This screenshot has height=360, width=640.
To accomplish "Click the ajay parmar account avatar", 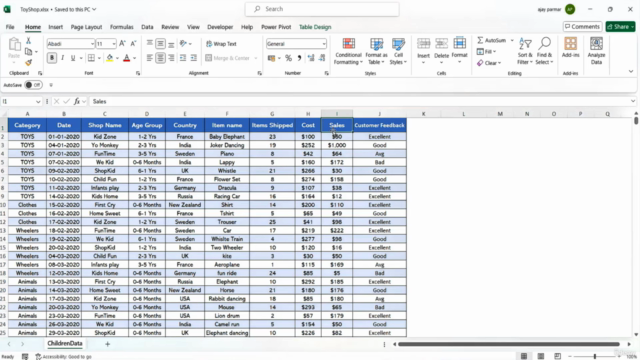I will pyautogui.click(x=570, y=9).
